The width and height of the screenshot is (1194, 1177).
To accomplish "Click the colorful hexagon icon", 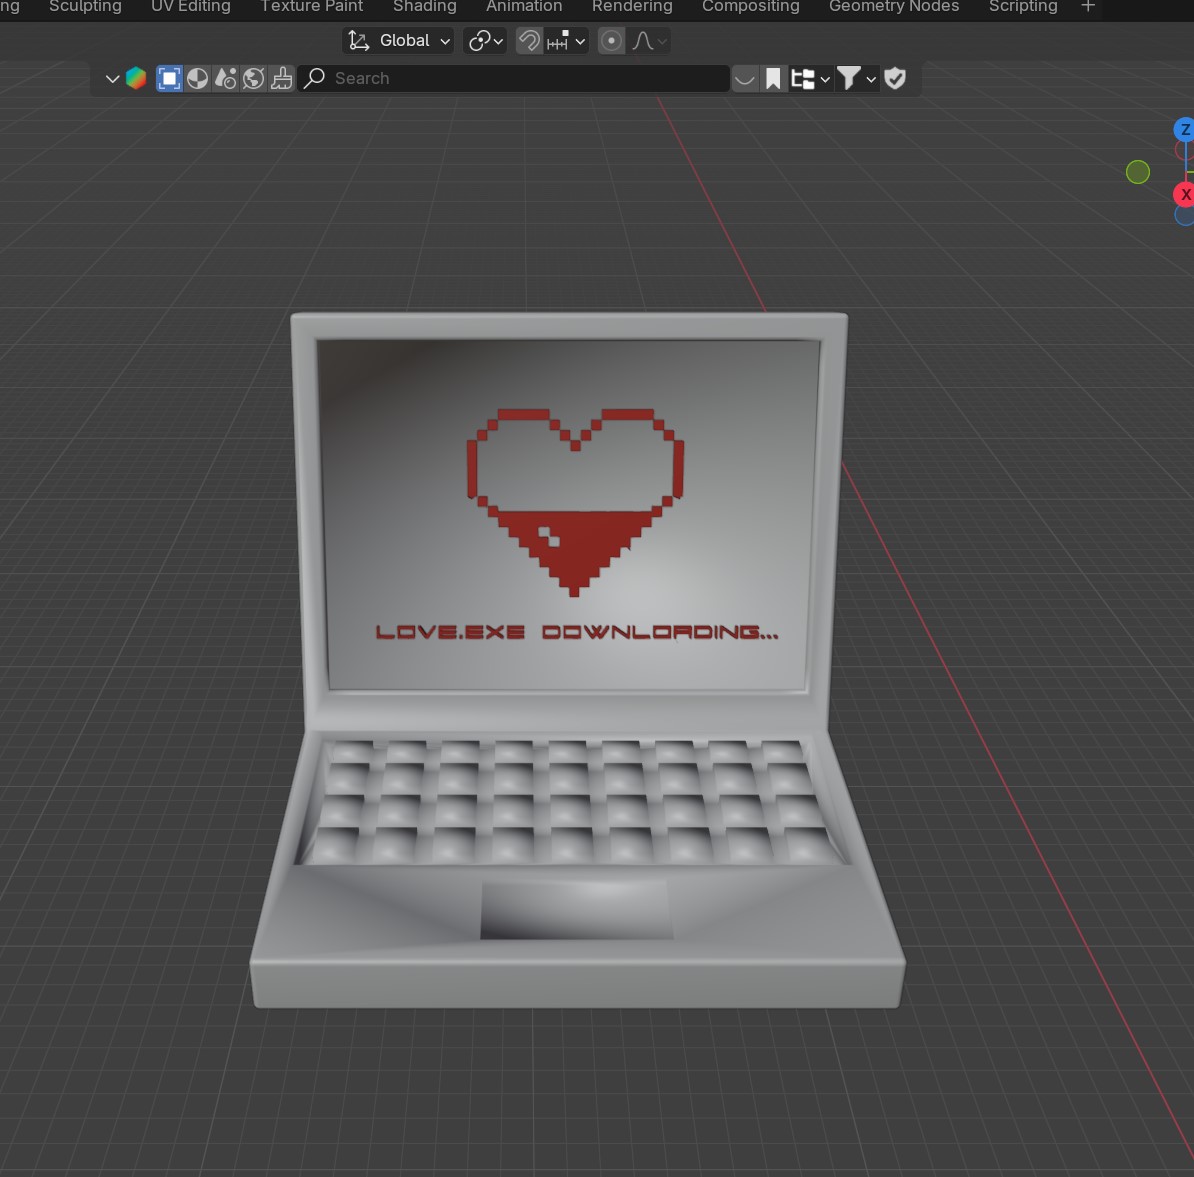I will tap(136, 78).
